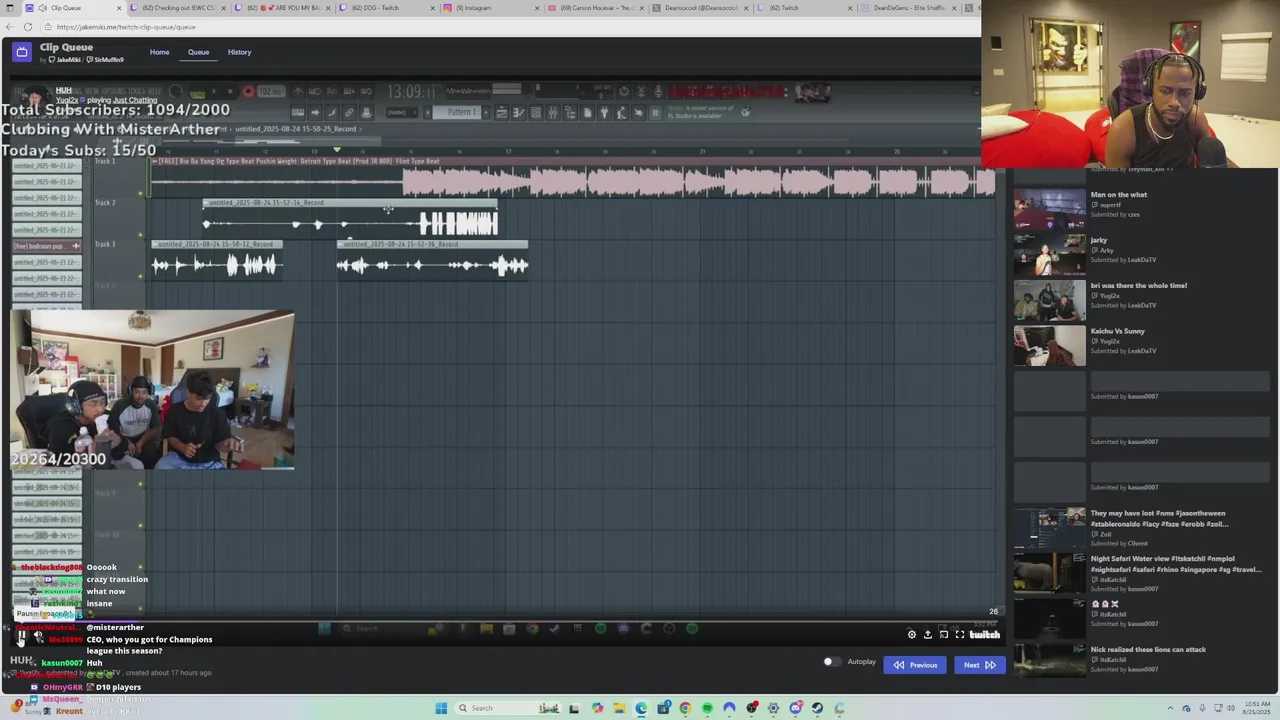Open the 'They may have lost #nms' clip title
This screenshot has width=1280, height=720.
1159,518
